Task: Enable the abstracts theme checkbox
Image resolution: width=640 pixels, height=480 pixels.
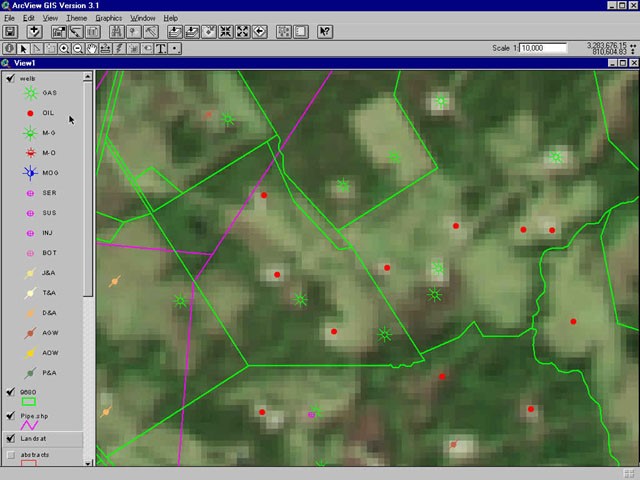Action: point(10,455)
